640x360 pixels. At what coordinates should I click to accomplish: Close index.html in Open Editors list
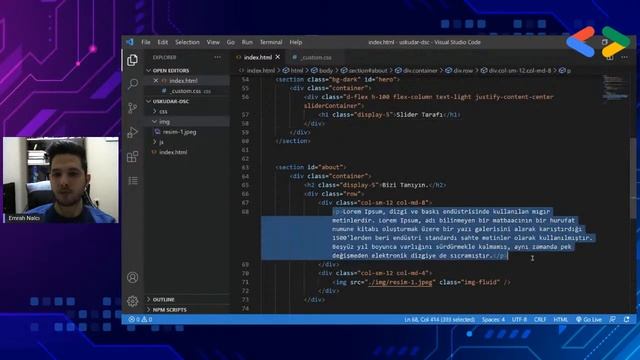pos(156,81)
